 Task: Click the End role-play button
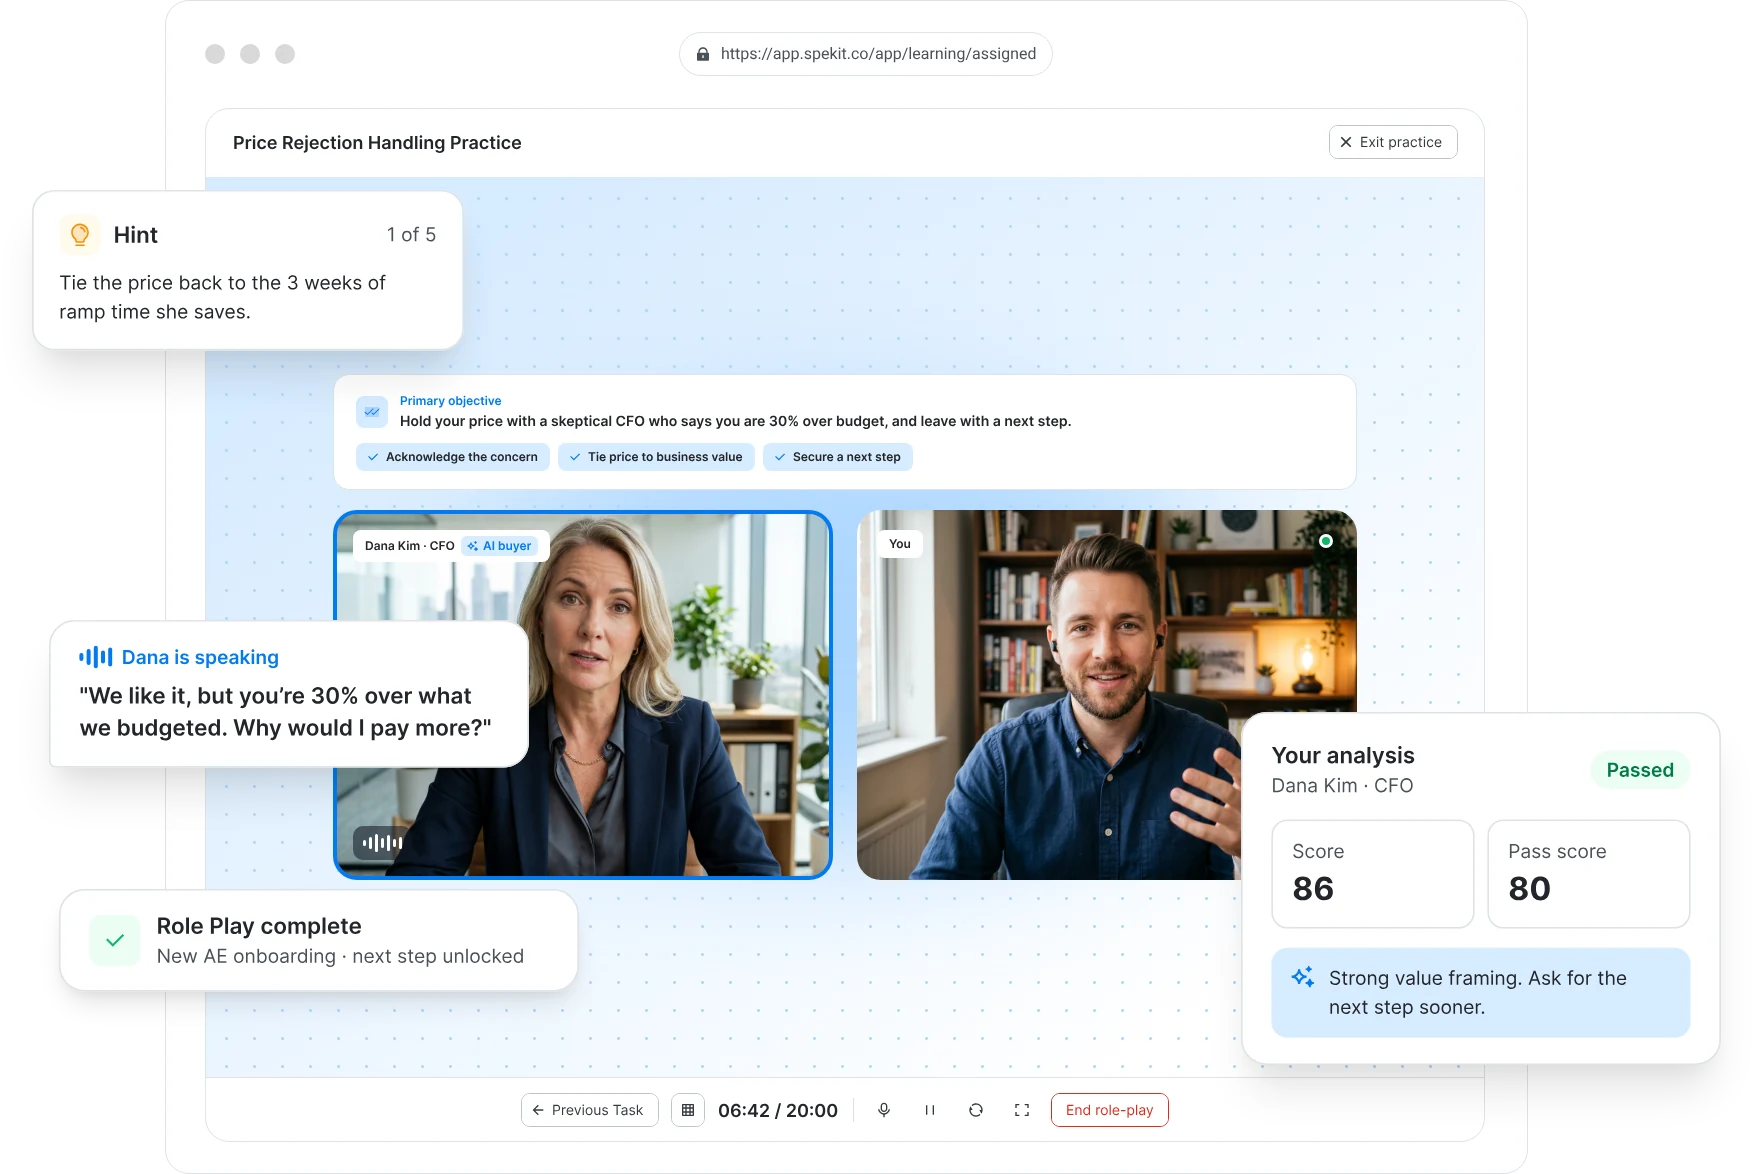coord(1109,1110)
